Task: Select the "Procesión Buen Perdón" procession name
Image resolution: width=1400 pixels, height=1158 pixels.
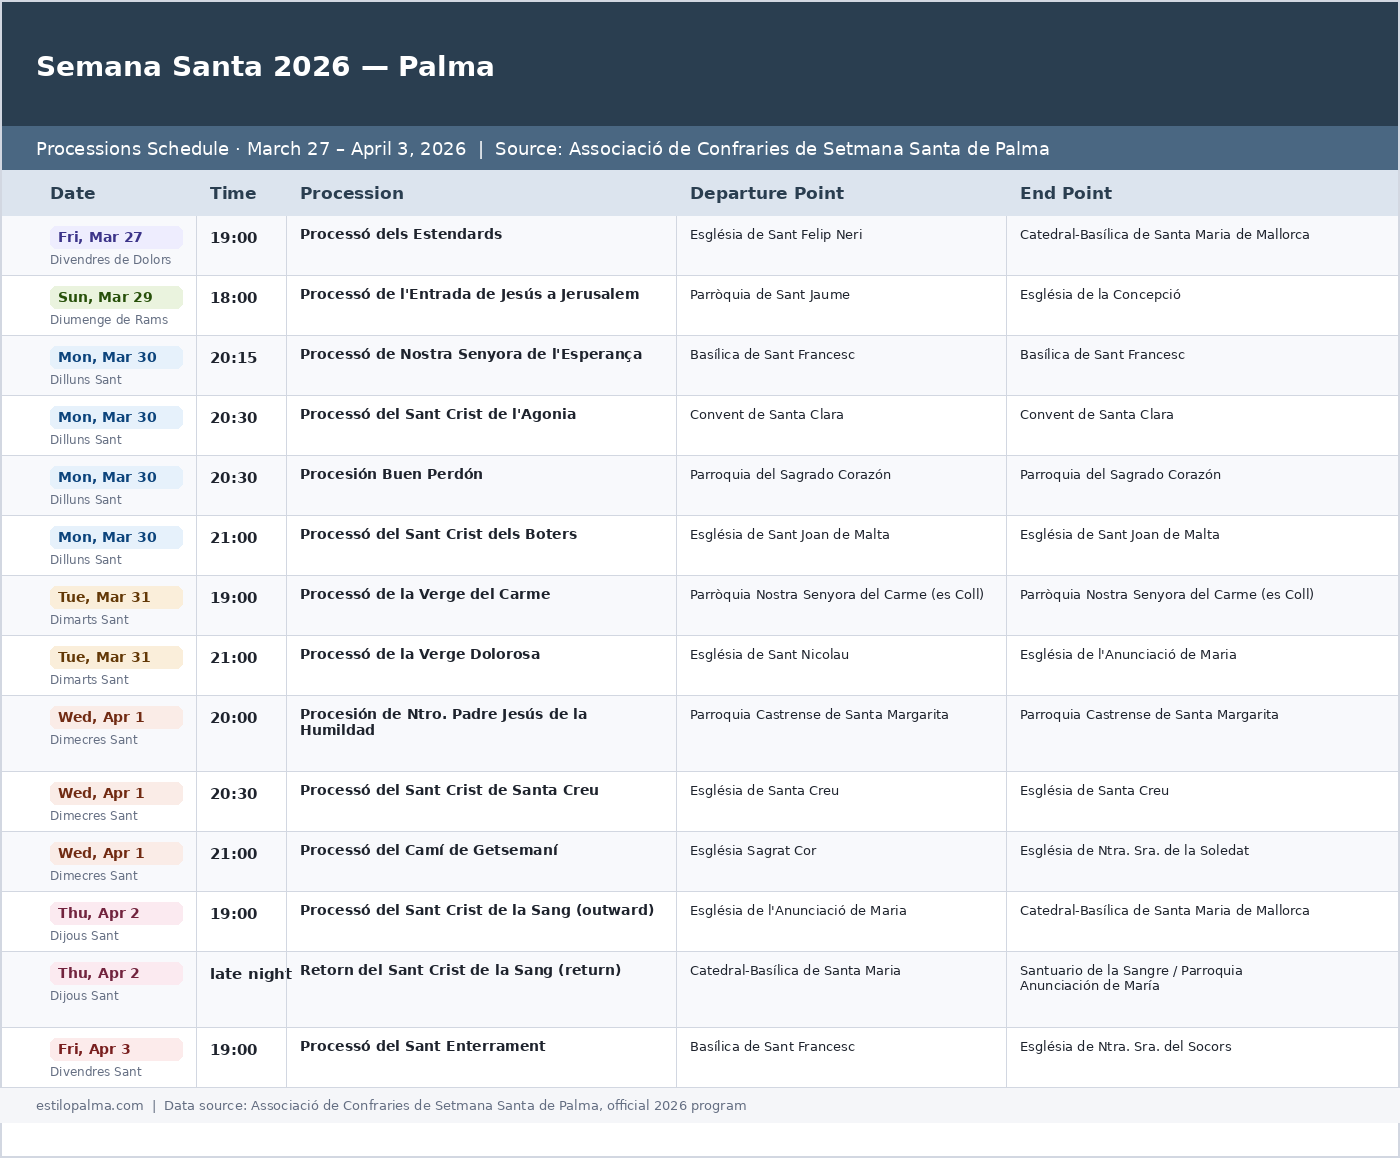Action: (391, 474)
